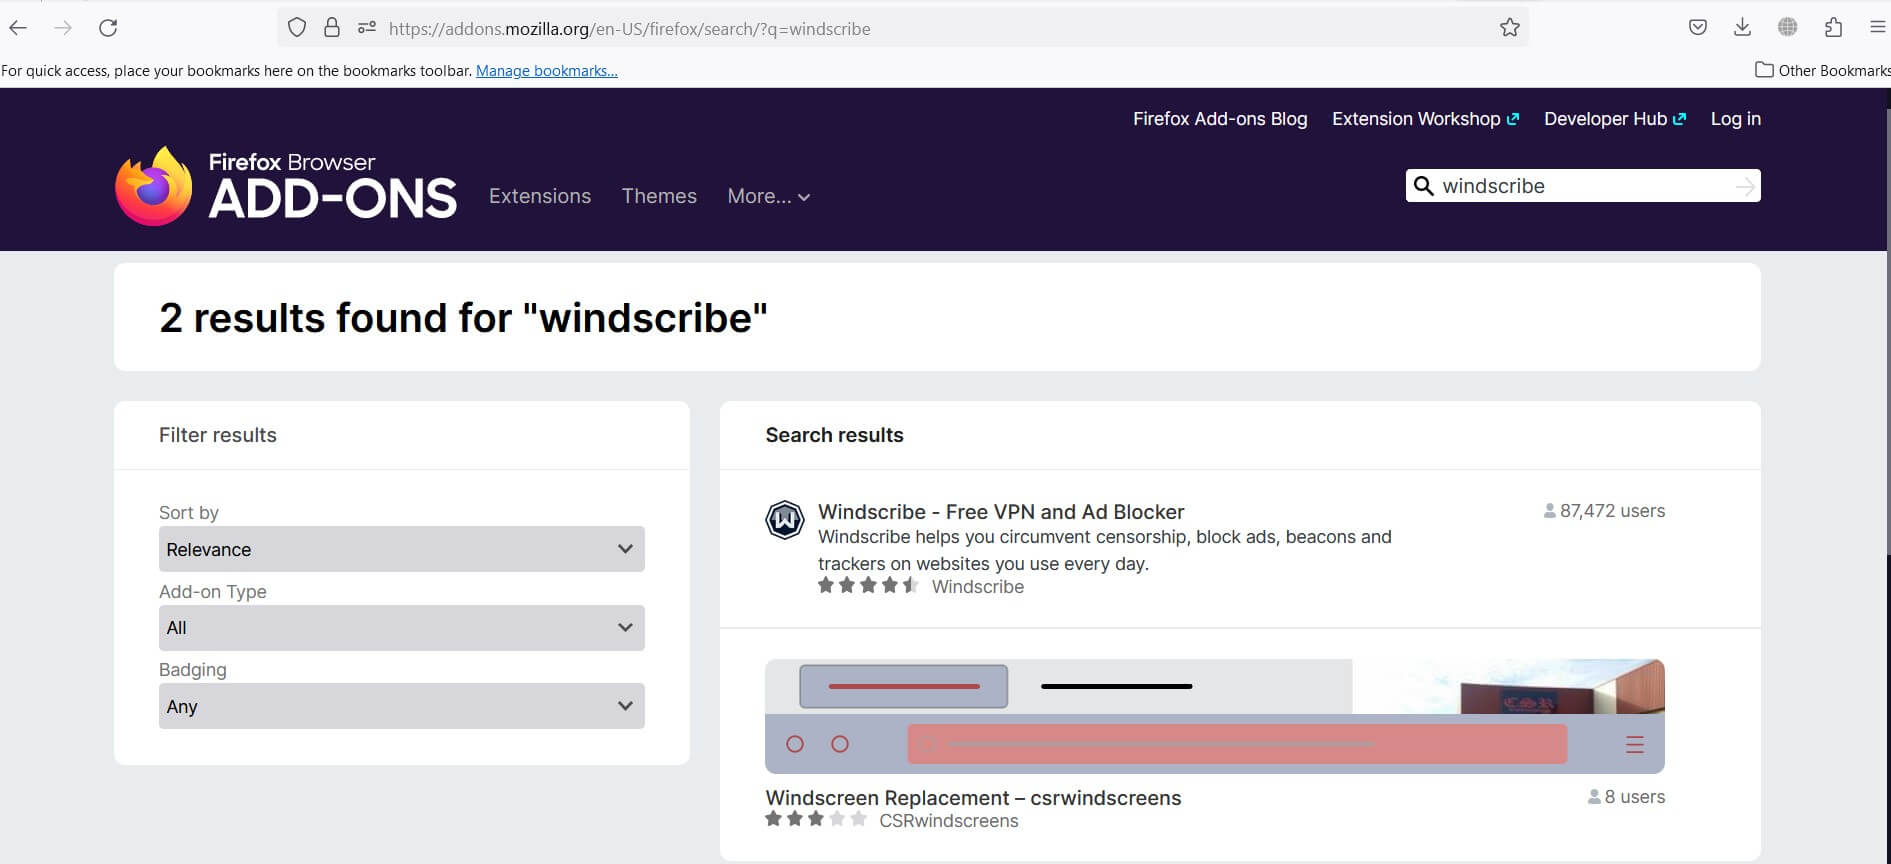
Task: Open the Sort by Relevance dropdown
Action: 402,549
